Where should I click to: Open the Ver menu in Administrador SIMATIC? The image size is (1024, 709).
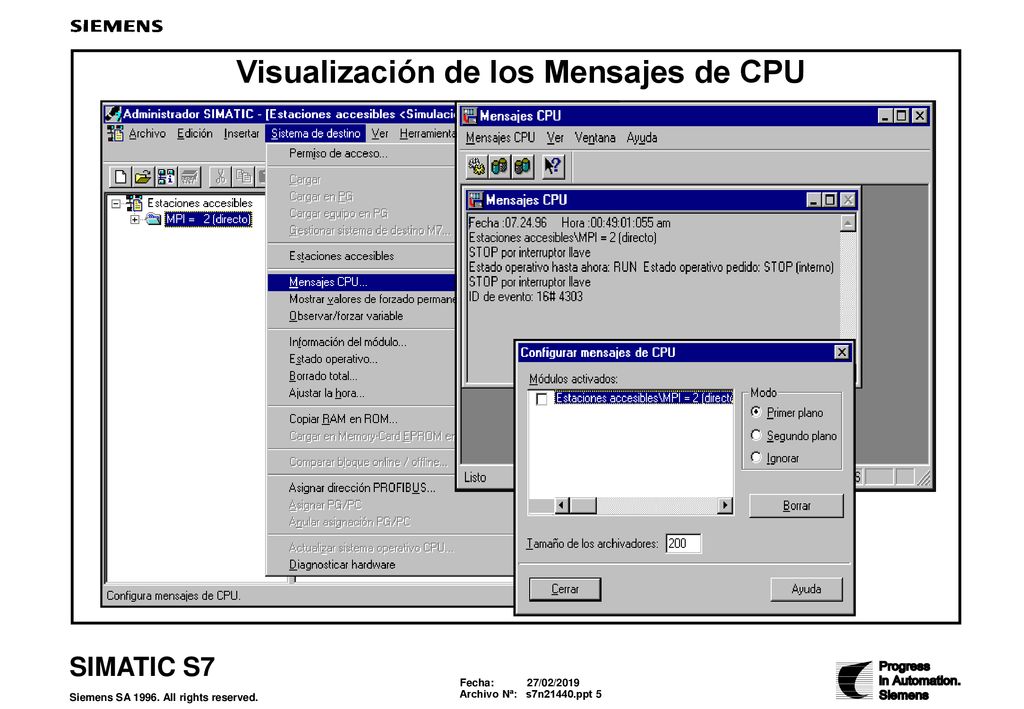click(x=379, y=134)
